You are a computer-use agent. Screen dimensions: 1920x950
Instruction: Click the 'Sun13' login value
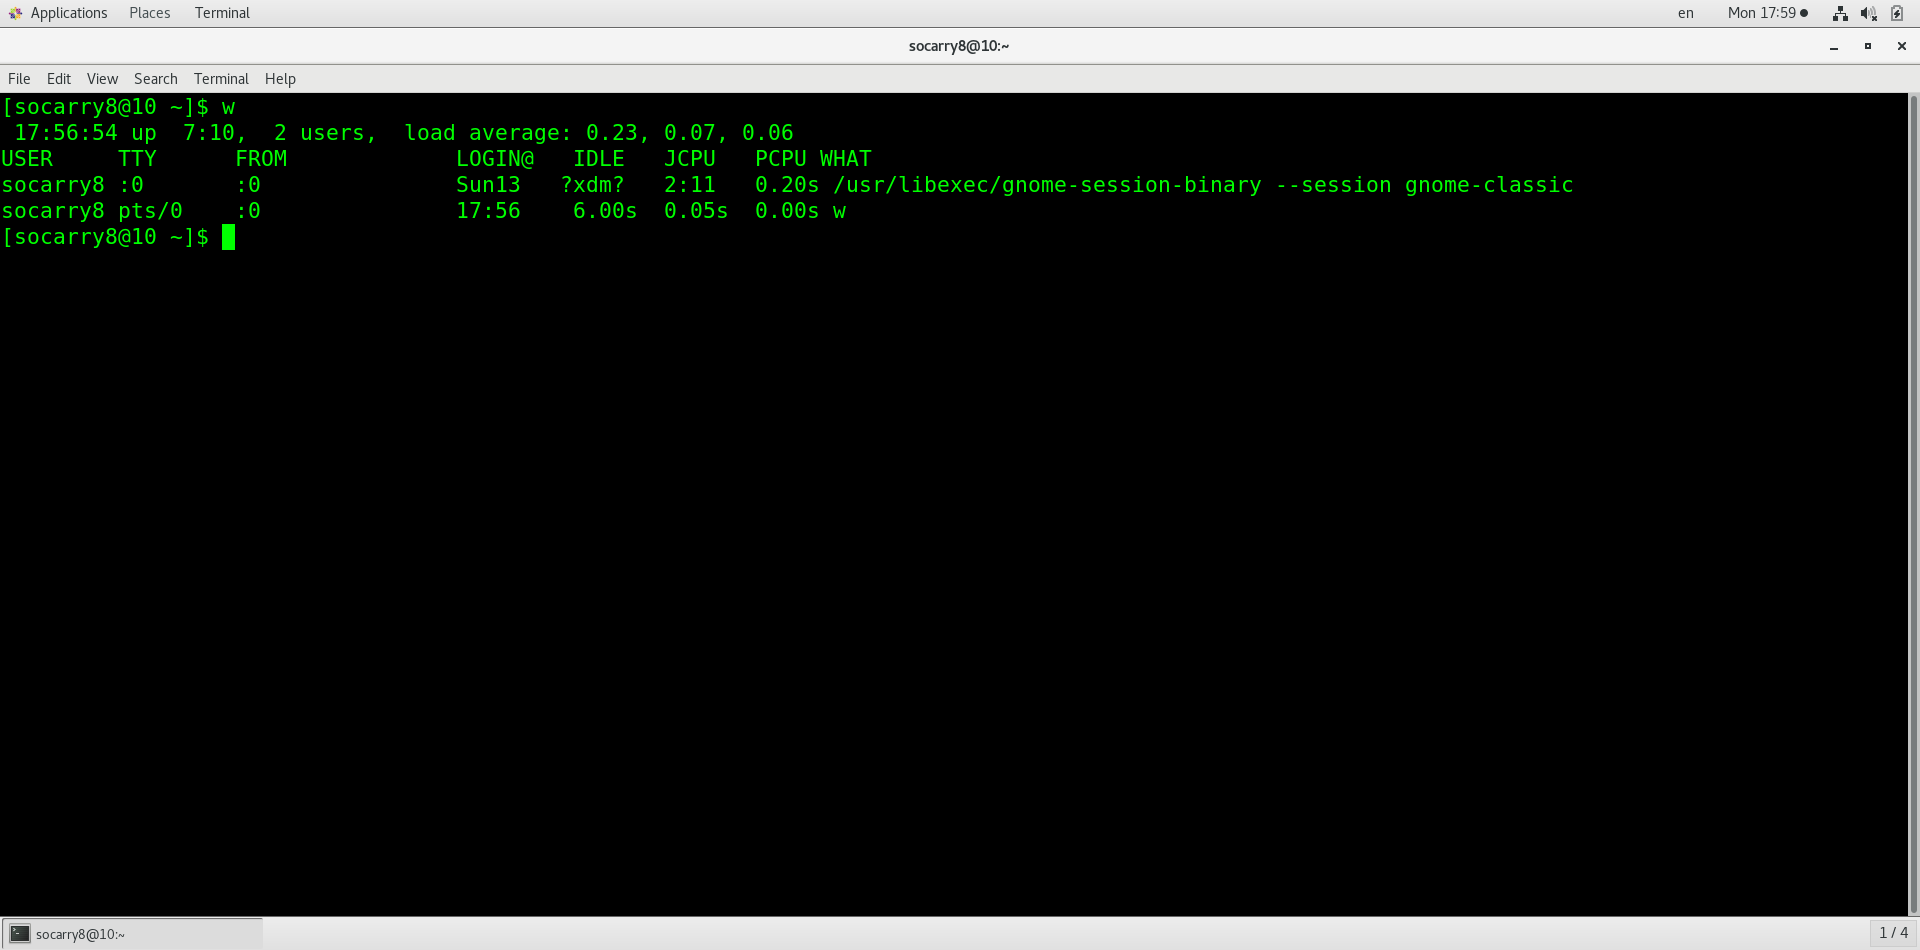(488, 185)
